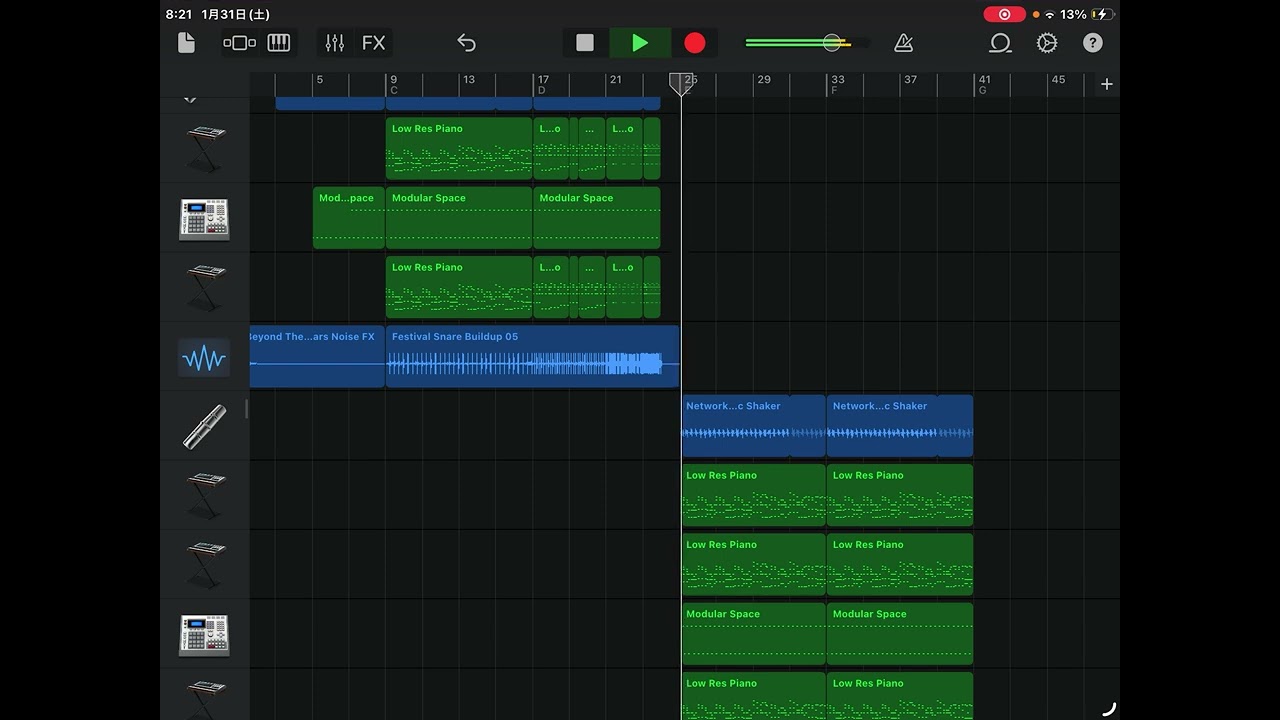1280x720 pixels.
Task: Select Network...c Shaker region starting at bar 25
Action: click(x=754, y=426)
